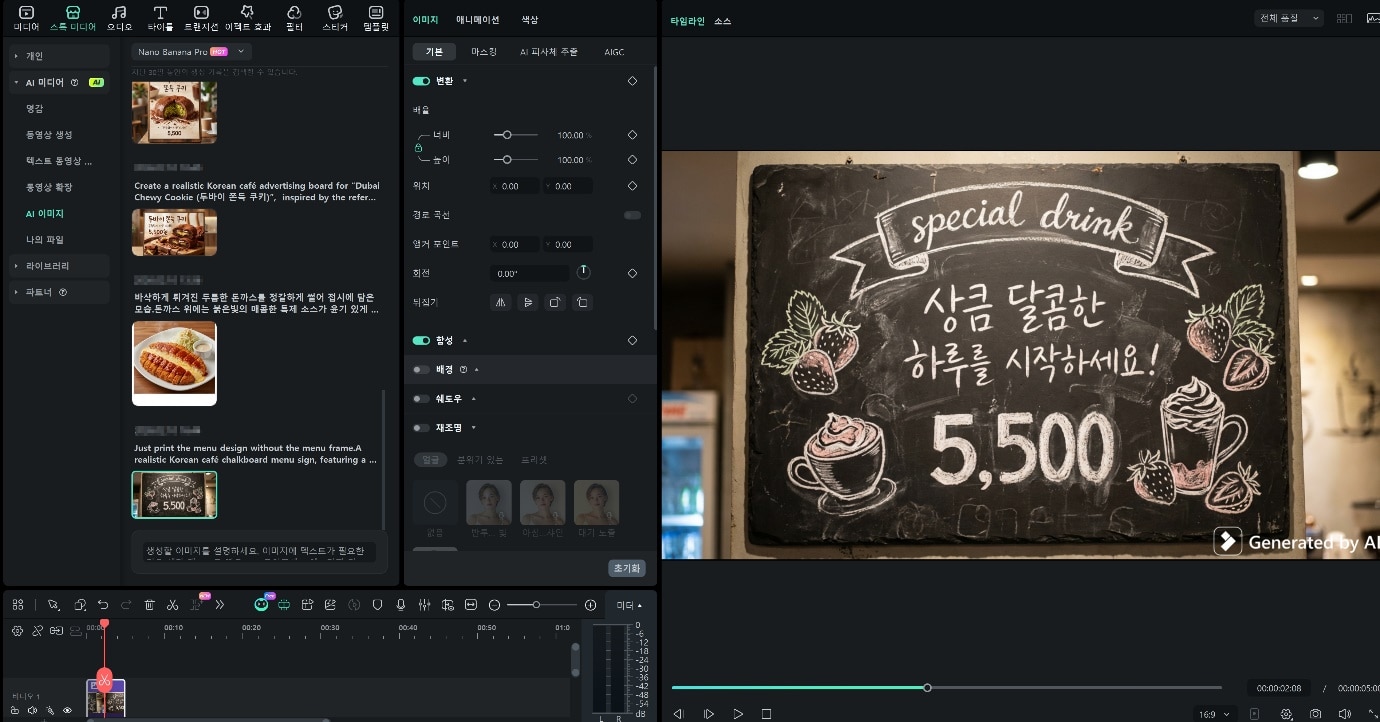Open the 스티커 panel from the top bar

click(x=334, y=17)
